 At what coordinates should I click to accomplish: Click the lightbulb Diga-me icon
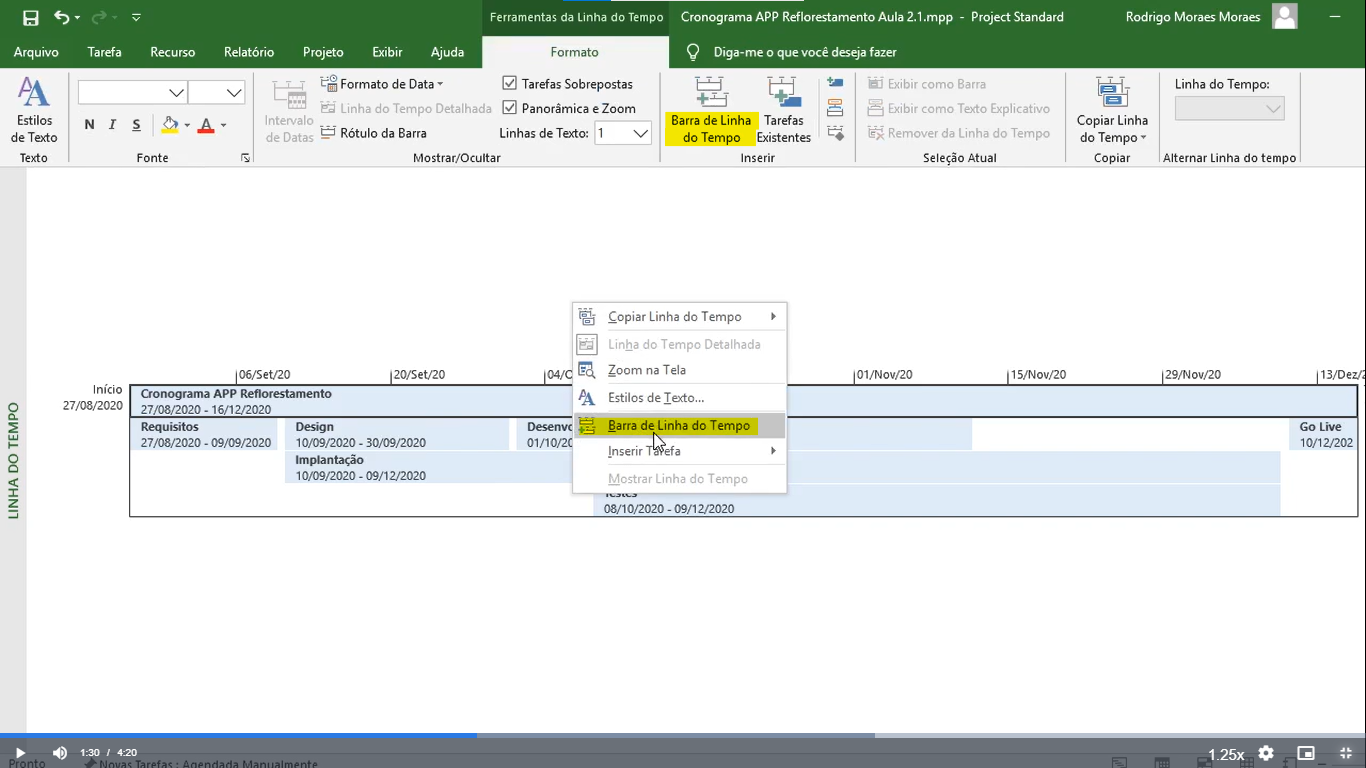point(692,52)
